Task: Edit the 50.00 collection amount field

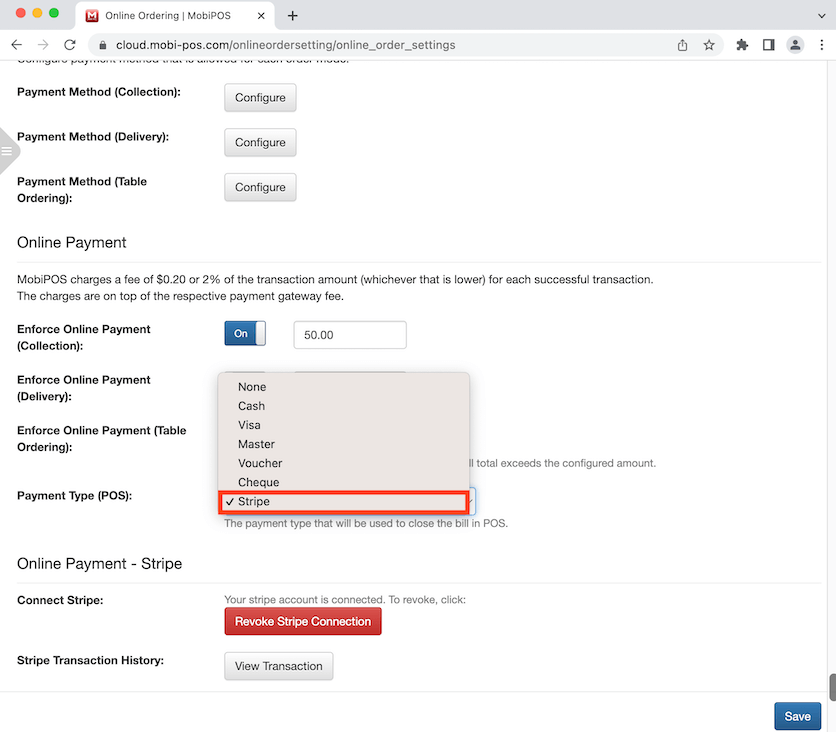Action: point(350,335)
